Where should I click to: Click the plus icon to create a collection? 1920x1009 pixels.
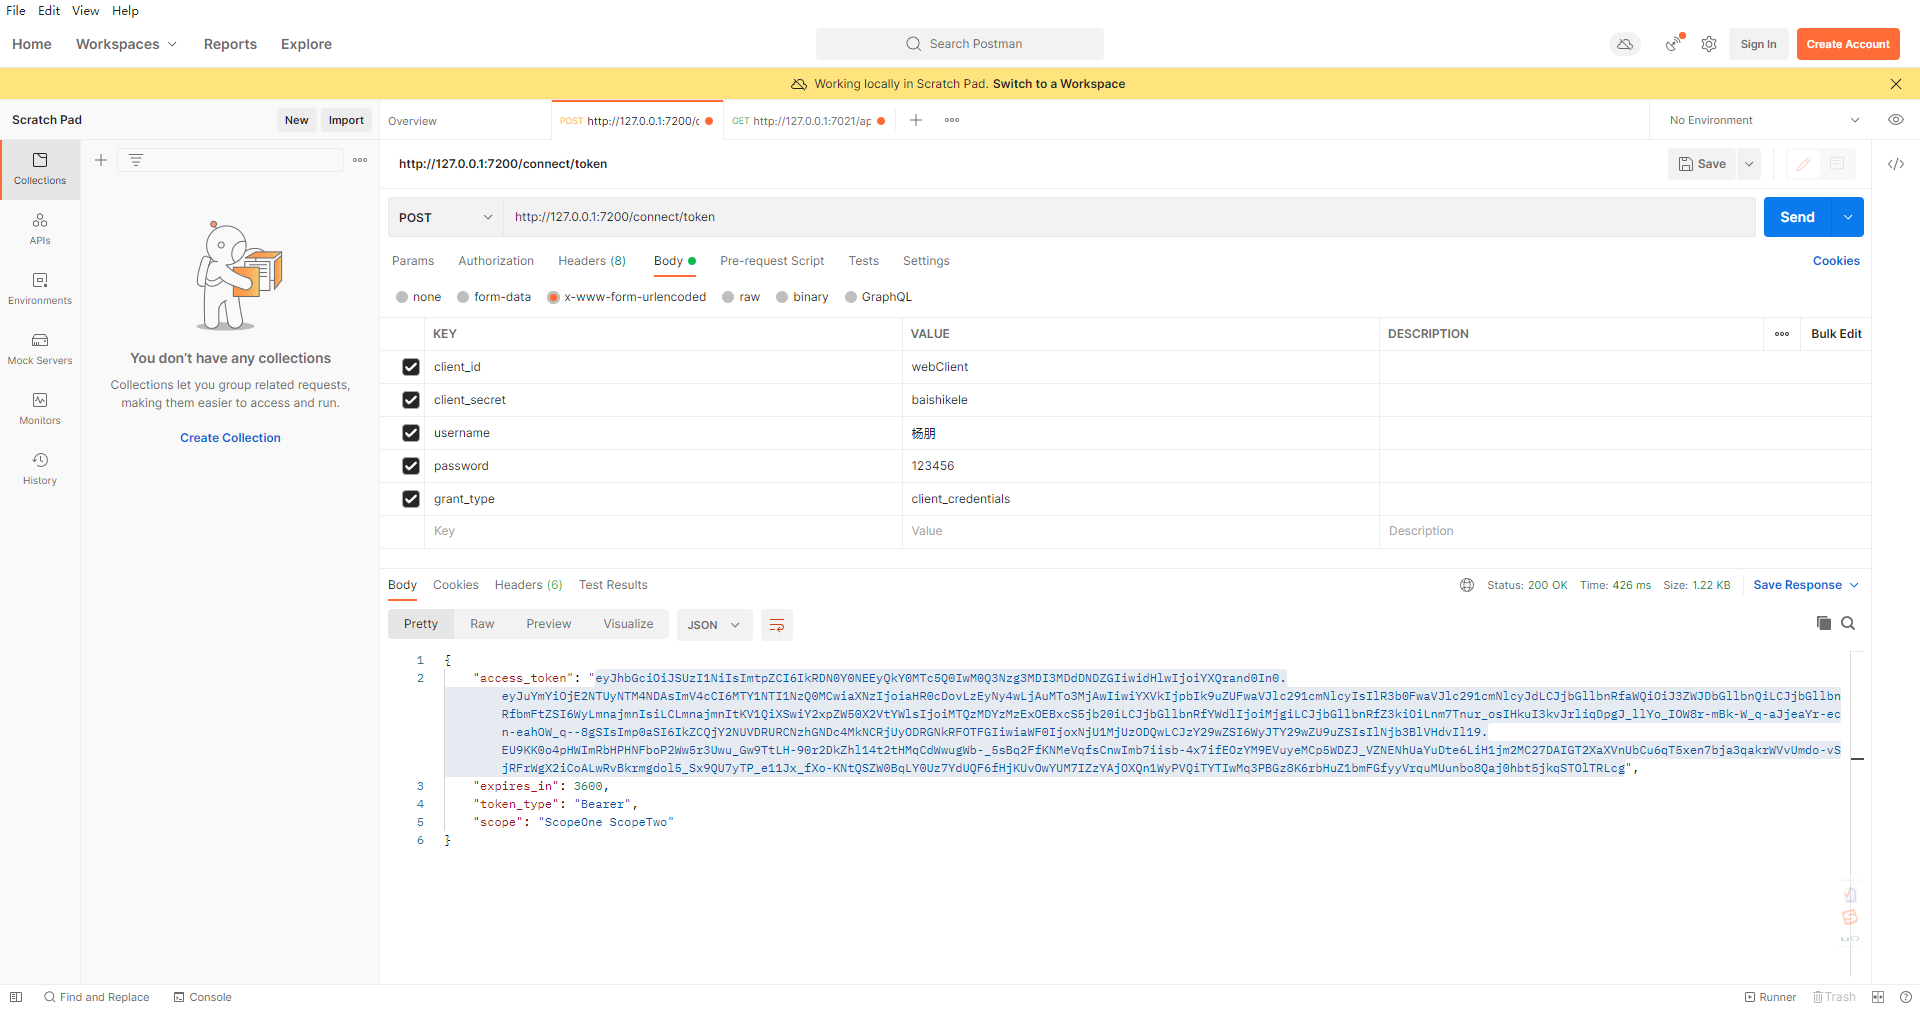[x=101, y=160]
